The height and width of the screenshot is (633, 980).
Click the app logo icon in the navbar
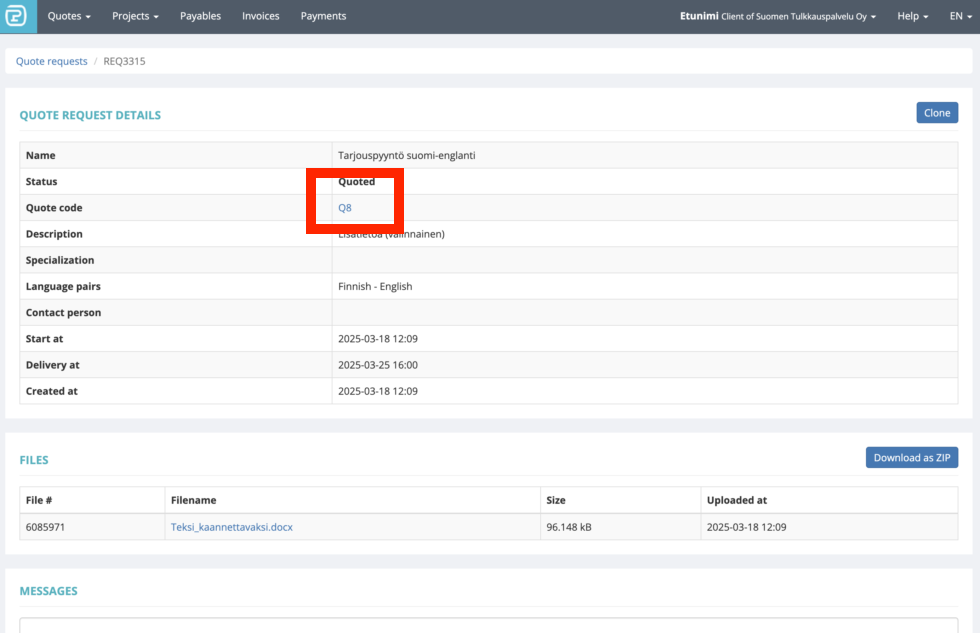16,16
